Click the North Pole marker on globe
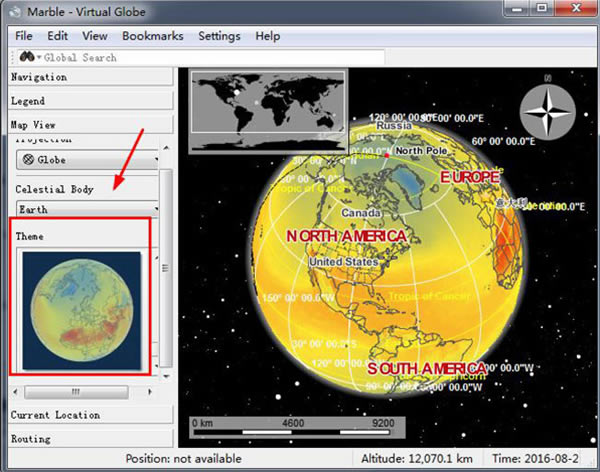This screenshot has height=472, width=600. (x=387, y=155)
